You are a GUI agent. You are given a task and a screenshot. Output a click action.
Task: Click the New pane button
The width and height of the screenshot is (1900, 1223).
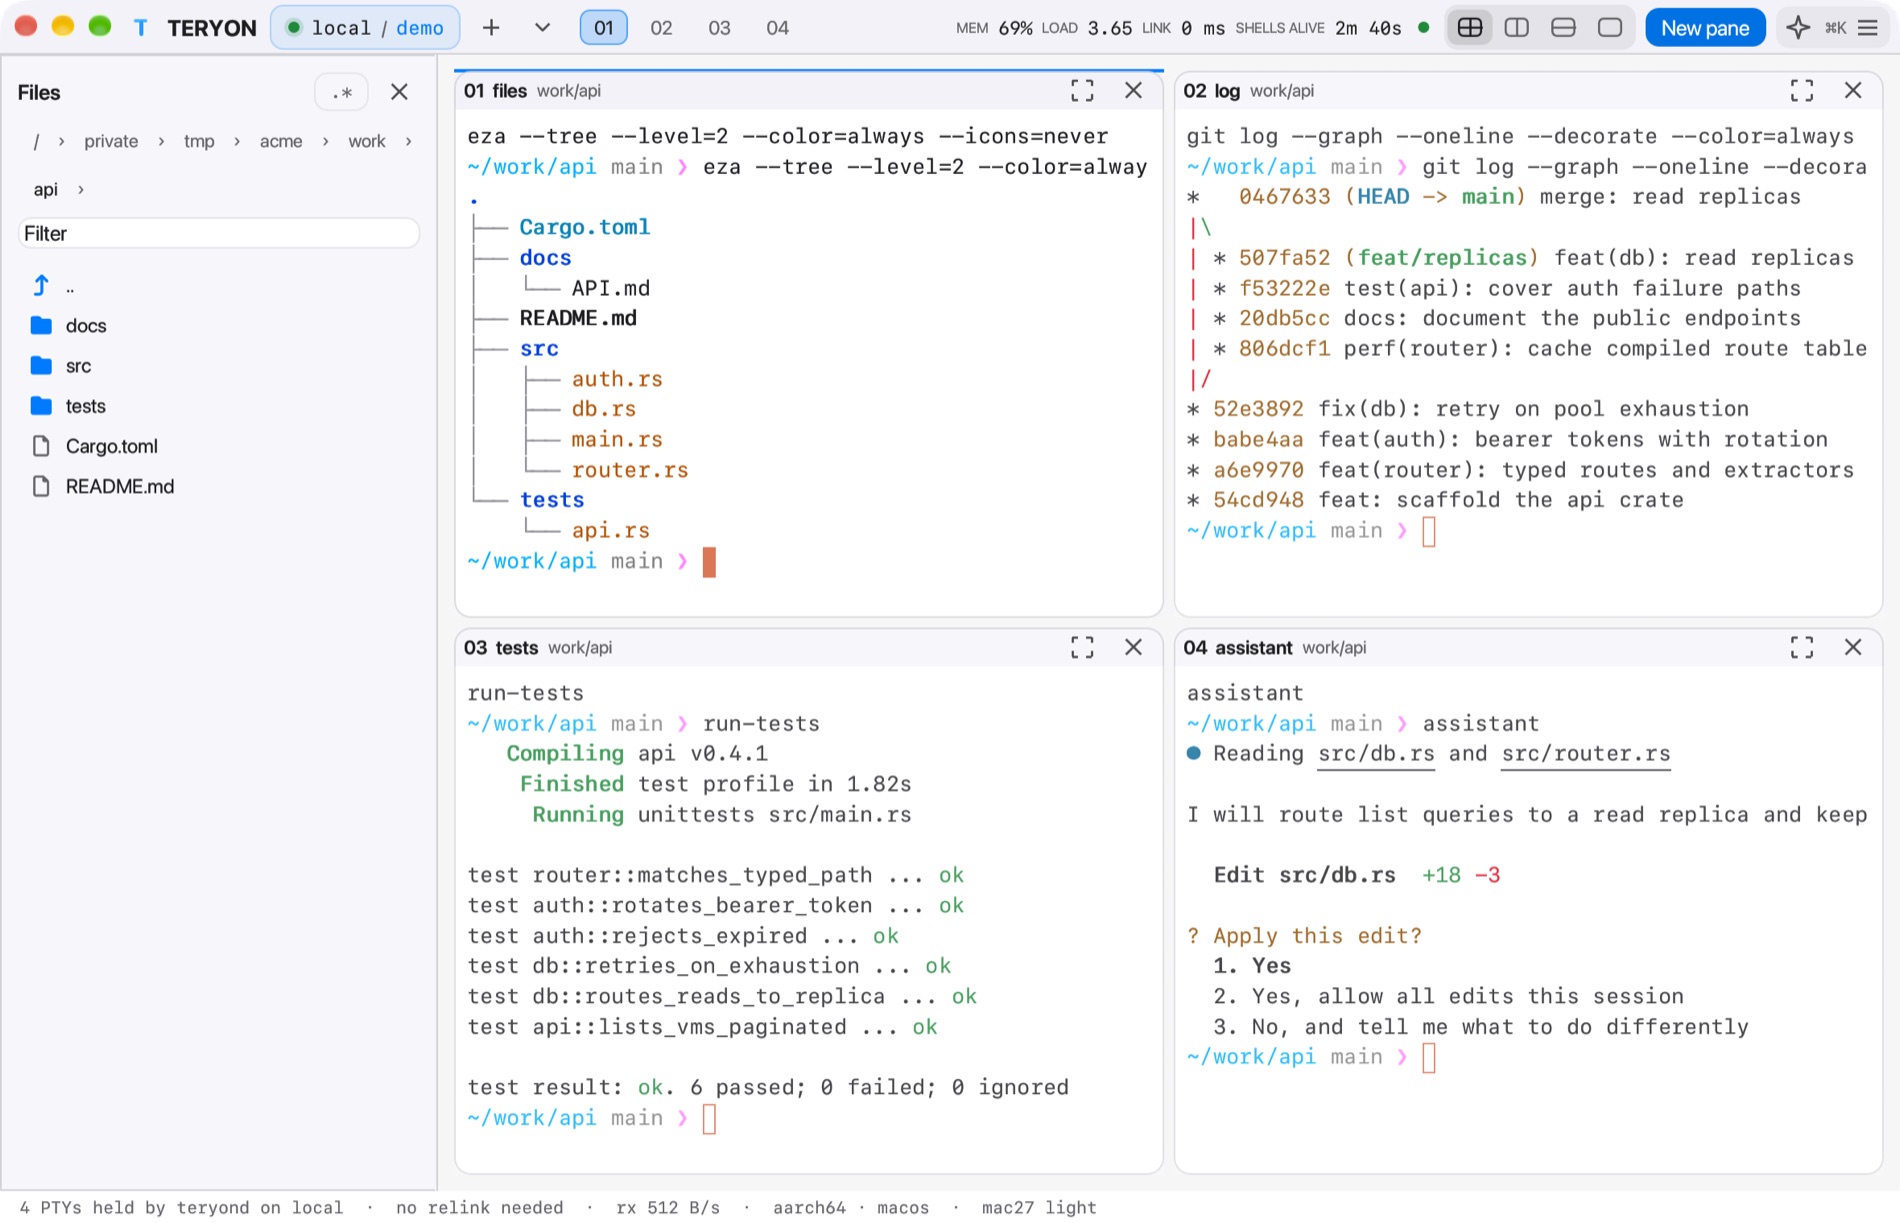(1705, 28)
